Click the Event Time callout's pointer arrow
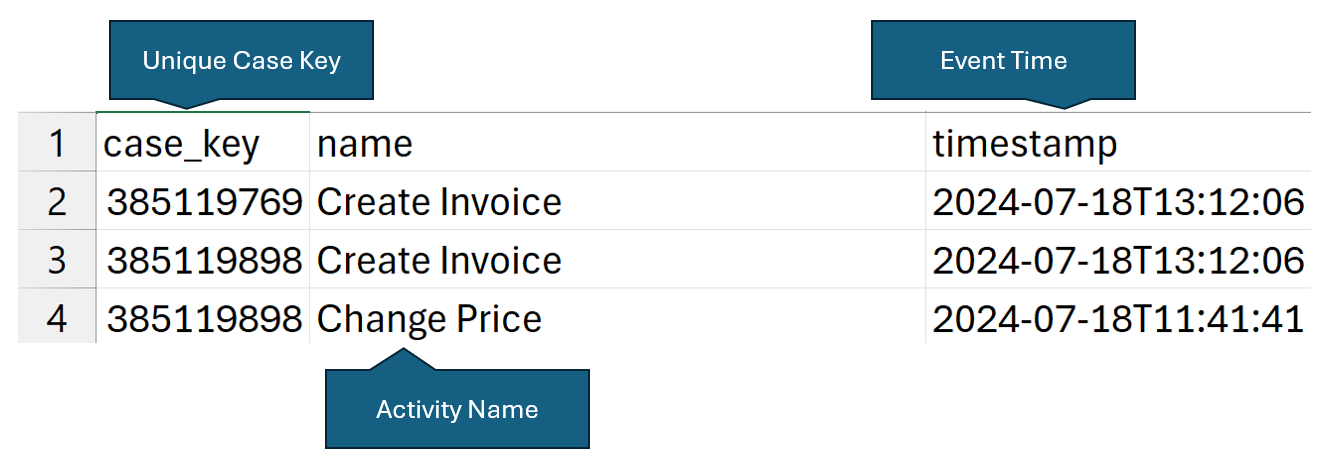 [x=1066, y=103]
